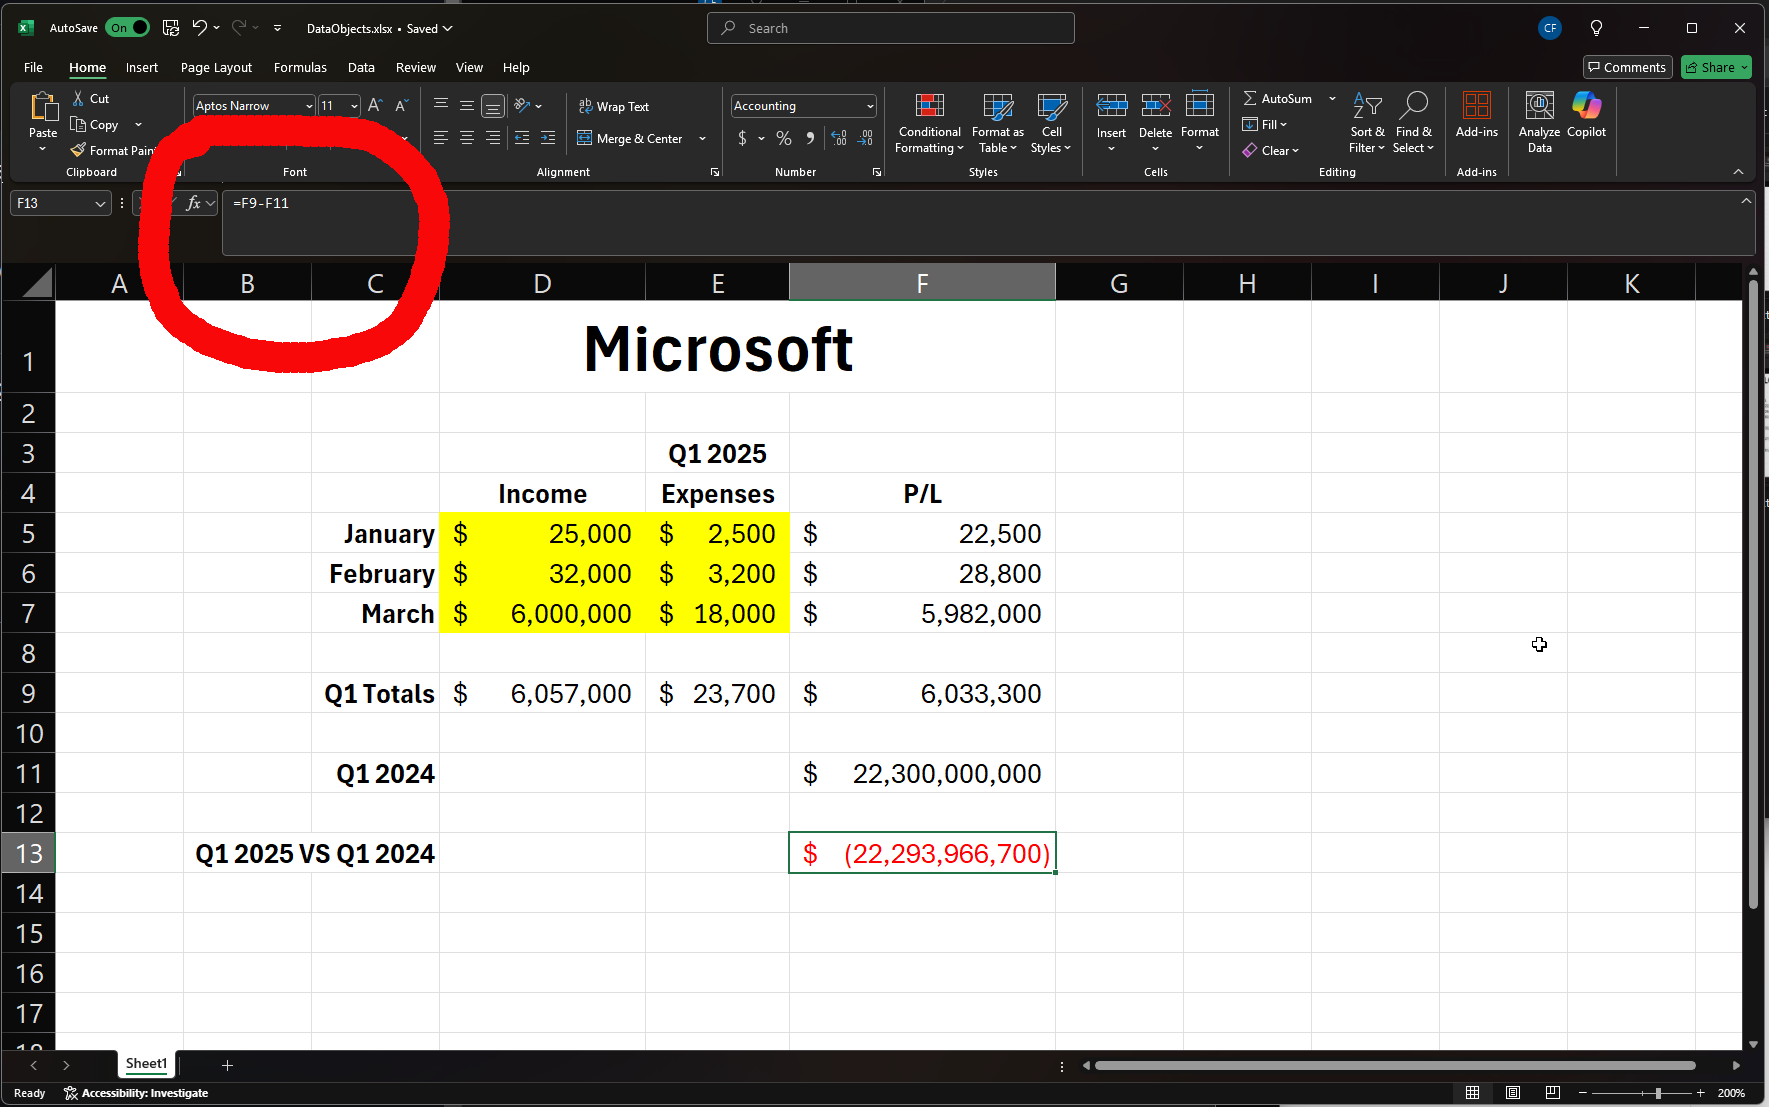Apply top align to cell

(441, 104)
